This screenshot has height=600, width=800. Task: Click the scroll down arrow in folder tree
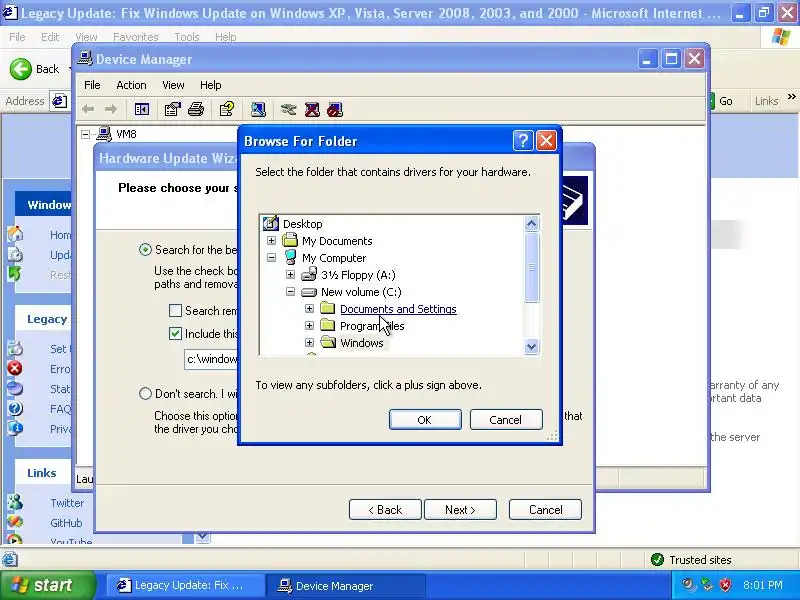click(531, 346)
